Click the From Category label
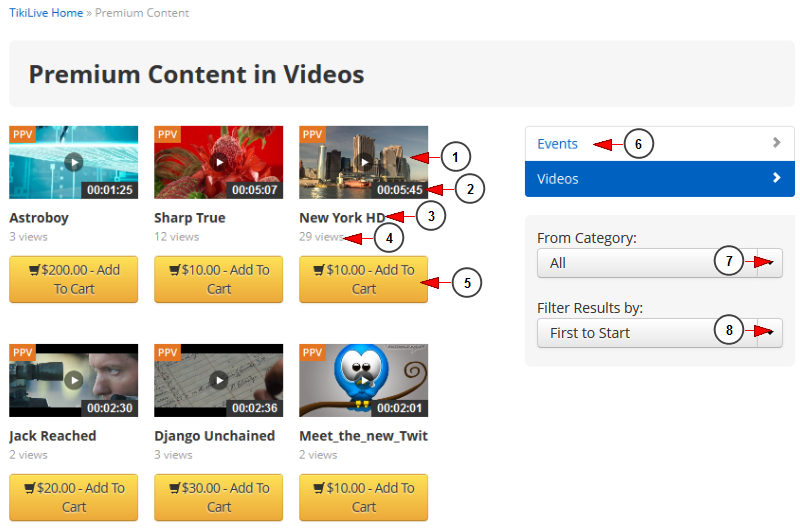 587,238
